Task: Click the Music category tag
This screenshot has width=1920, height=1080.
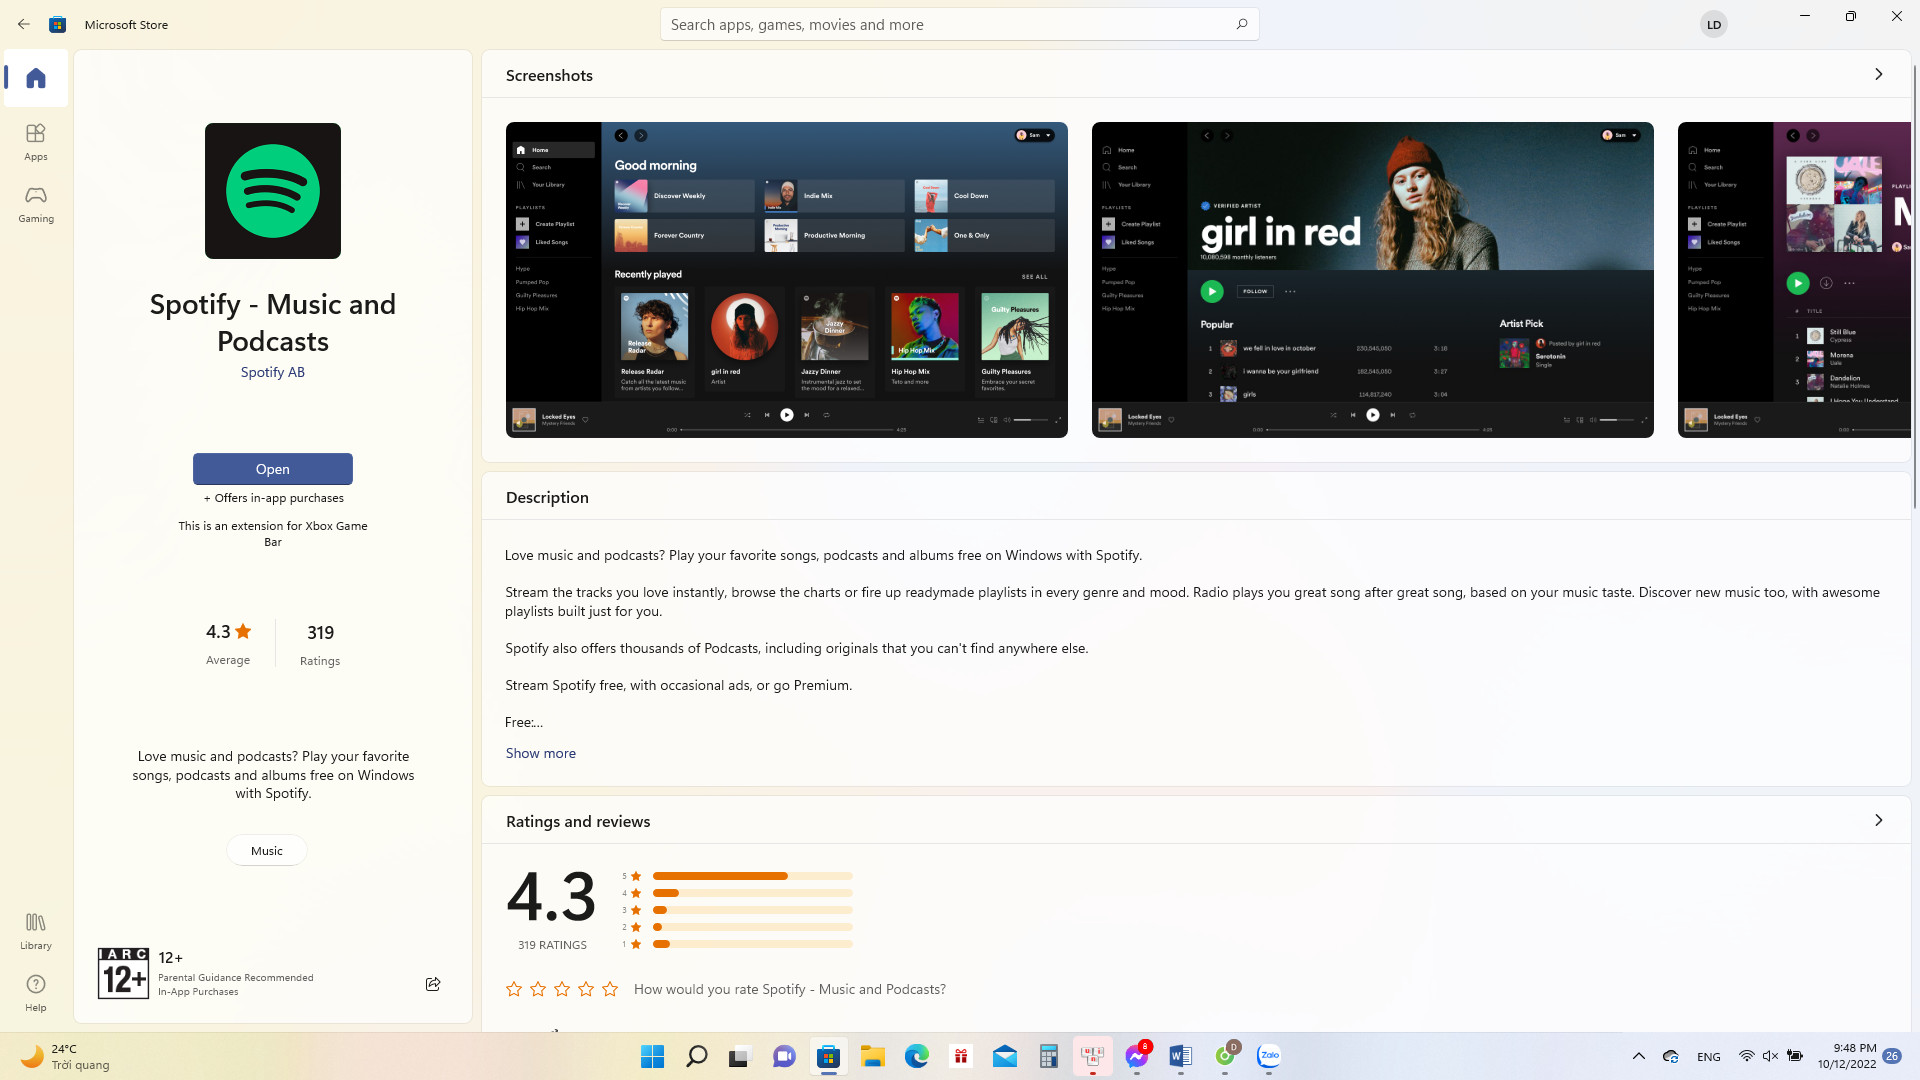Action: pyautogui.click(x=267, y=850)
